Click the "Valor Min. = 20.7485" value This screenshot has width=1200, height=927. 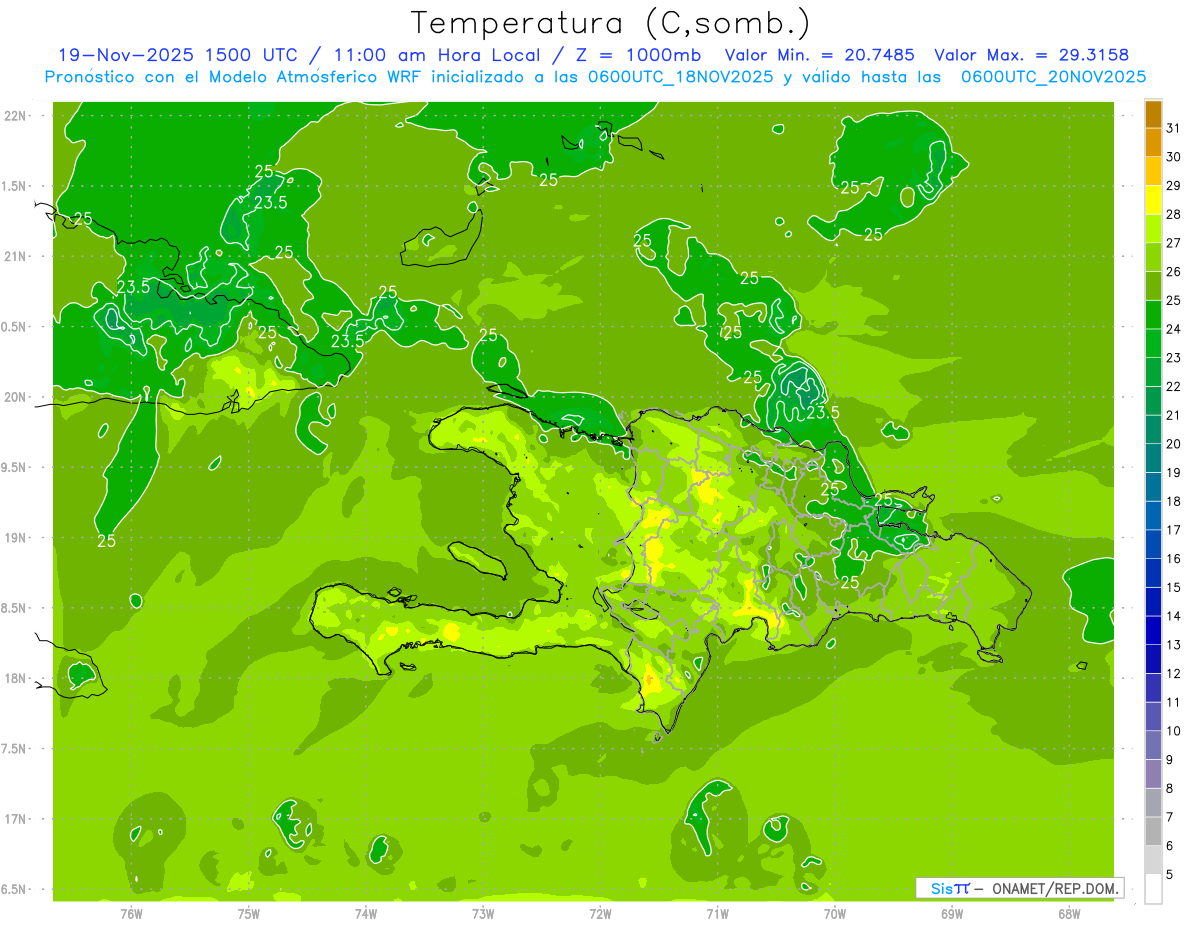tap(820, 55)
